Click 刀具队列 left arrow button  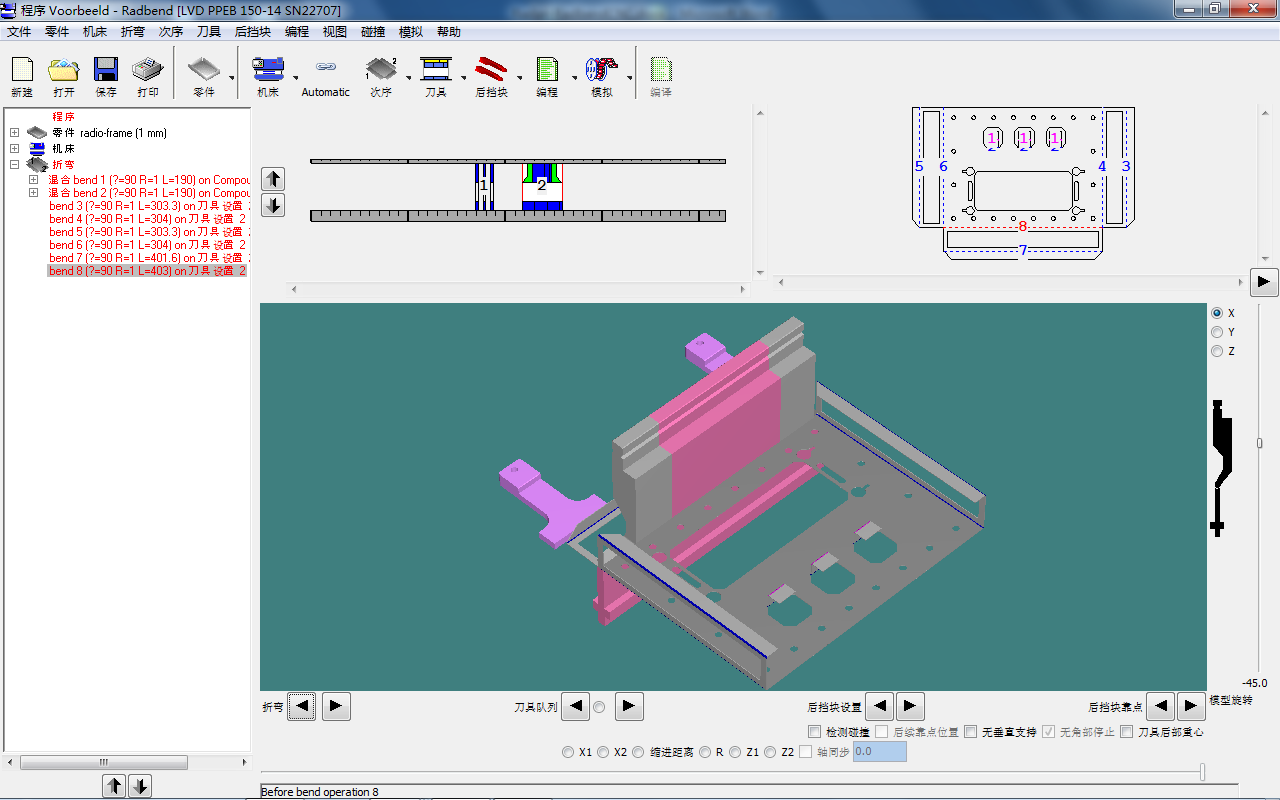pyautogui.click(x=575, y=706)
